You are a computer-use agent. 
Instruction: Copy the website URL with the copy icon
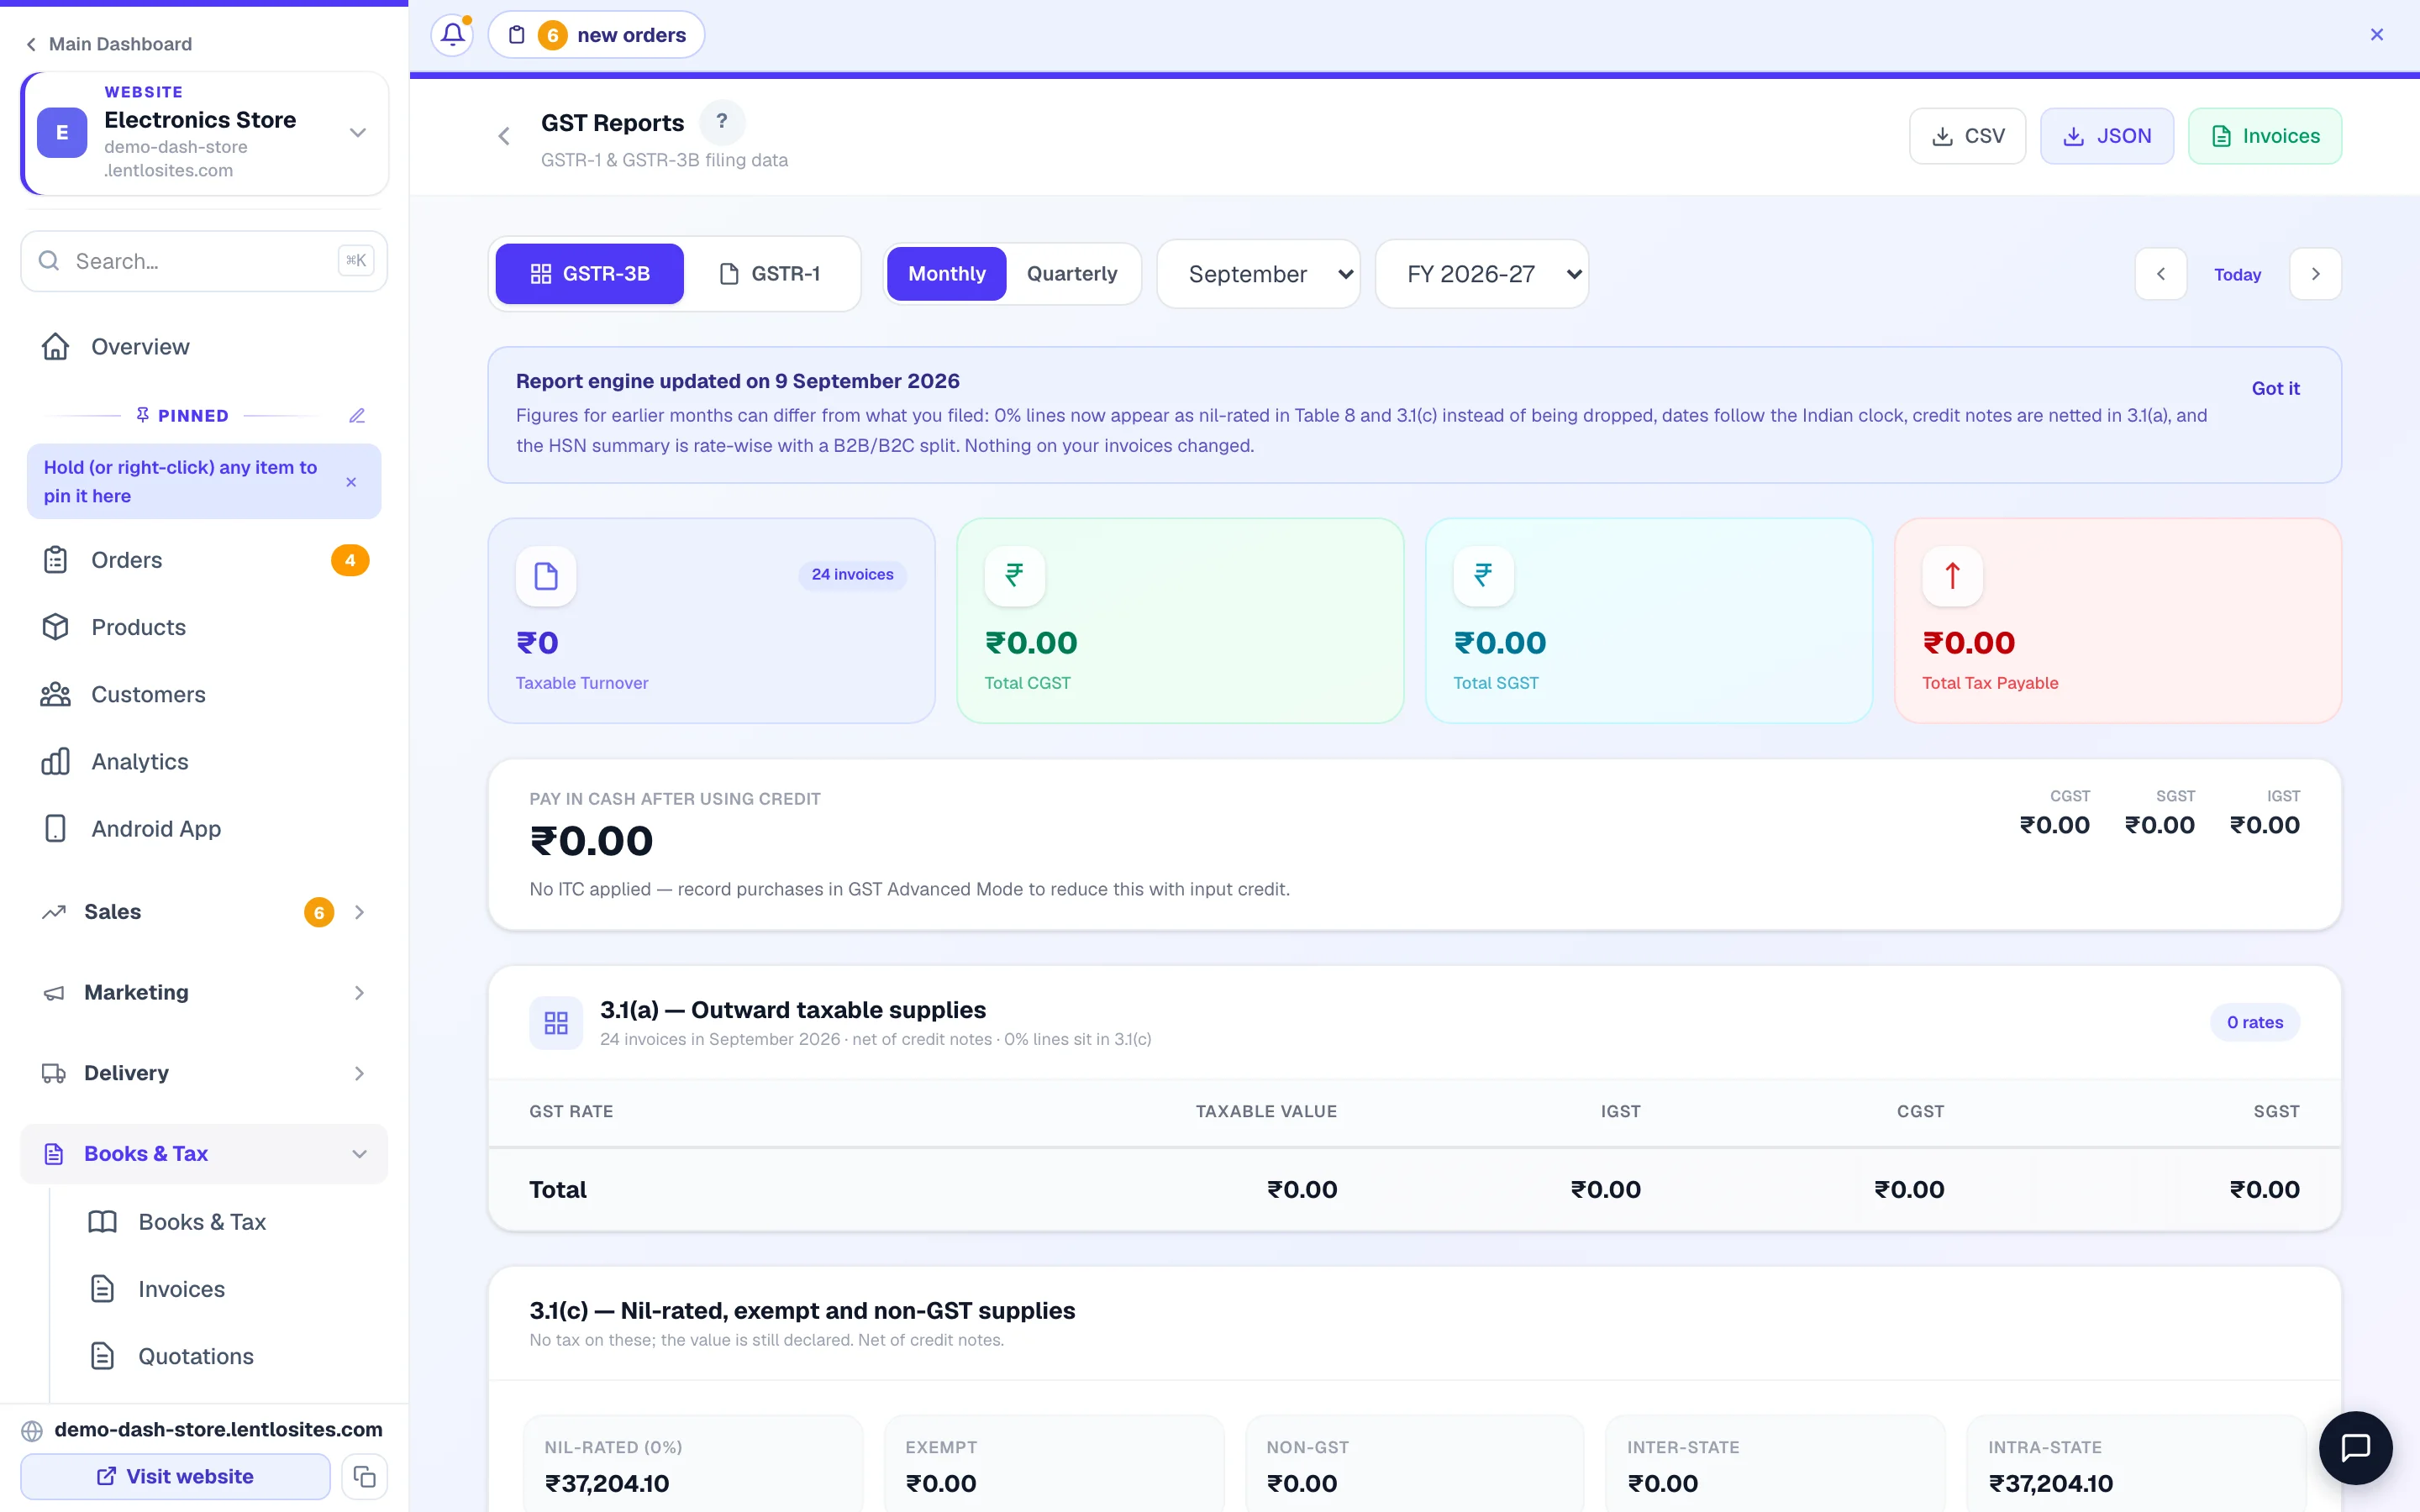tap(365, 1476)
